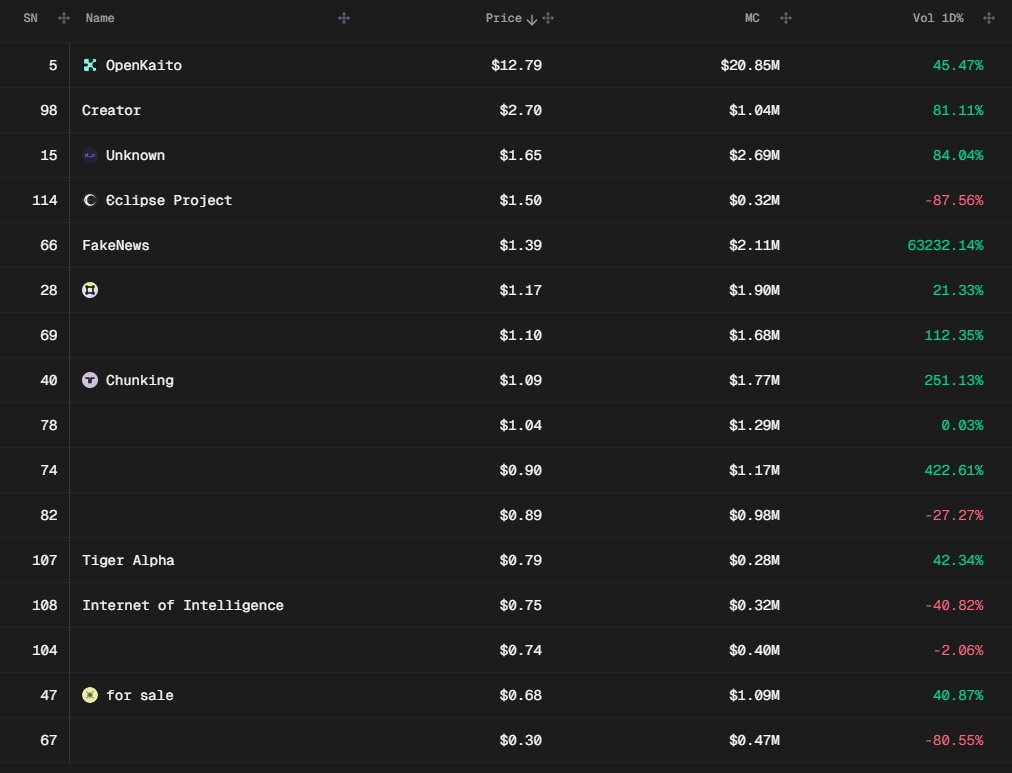Screen dimensions: 1012x773
Task: Open the Chunking subnet name
Action: click(140, 381)
